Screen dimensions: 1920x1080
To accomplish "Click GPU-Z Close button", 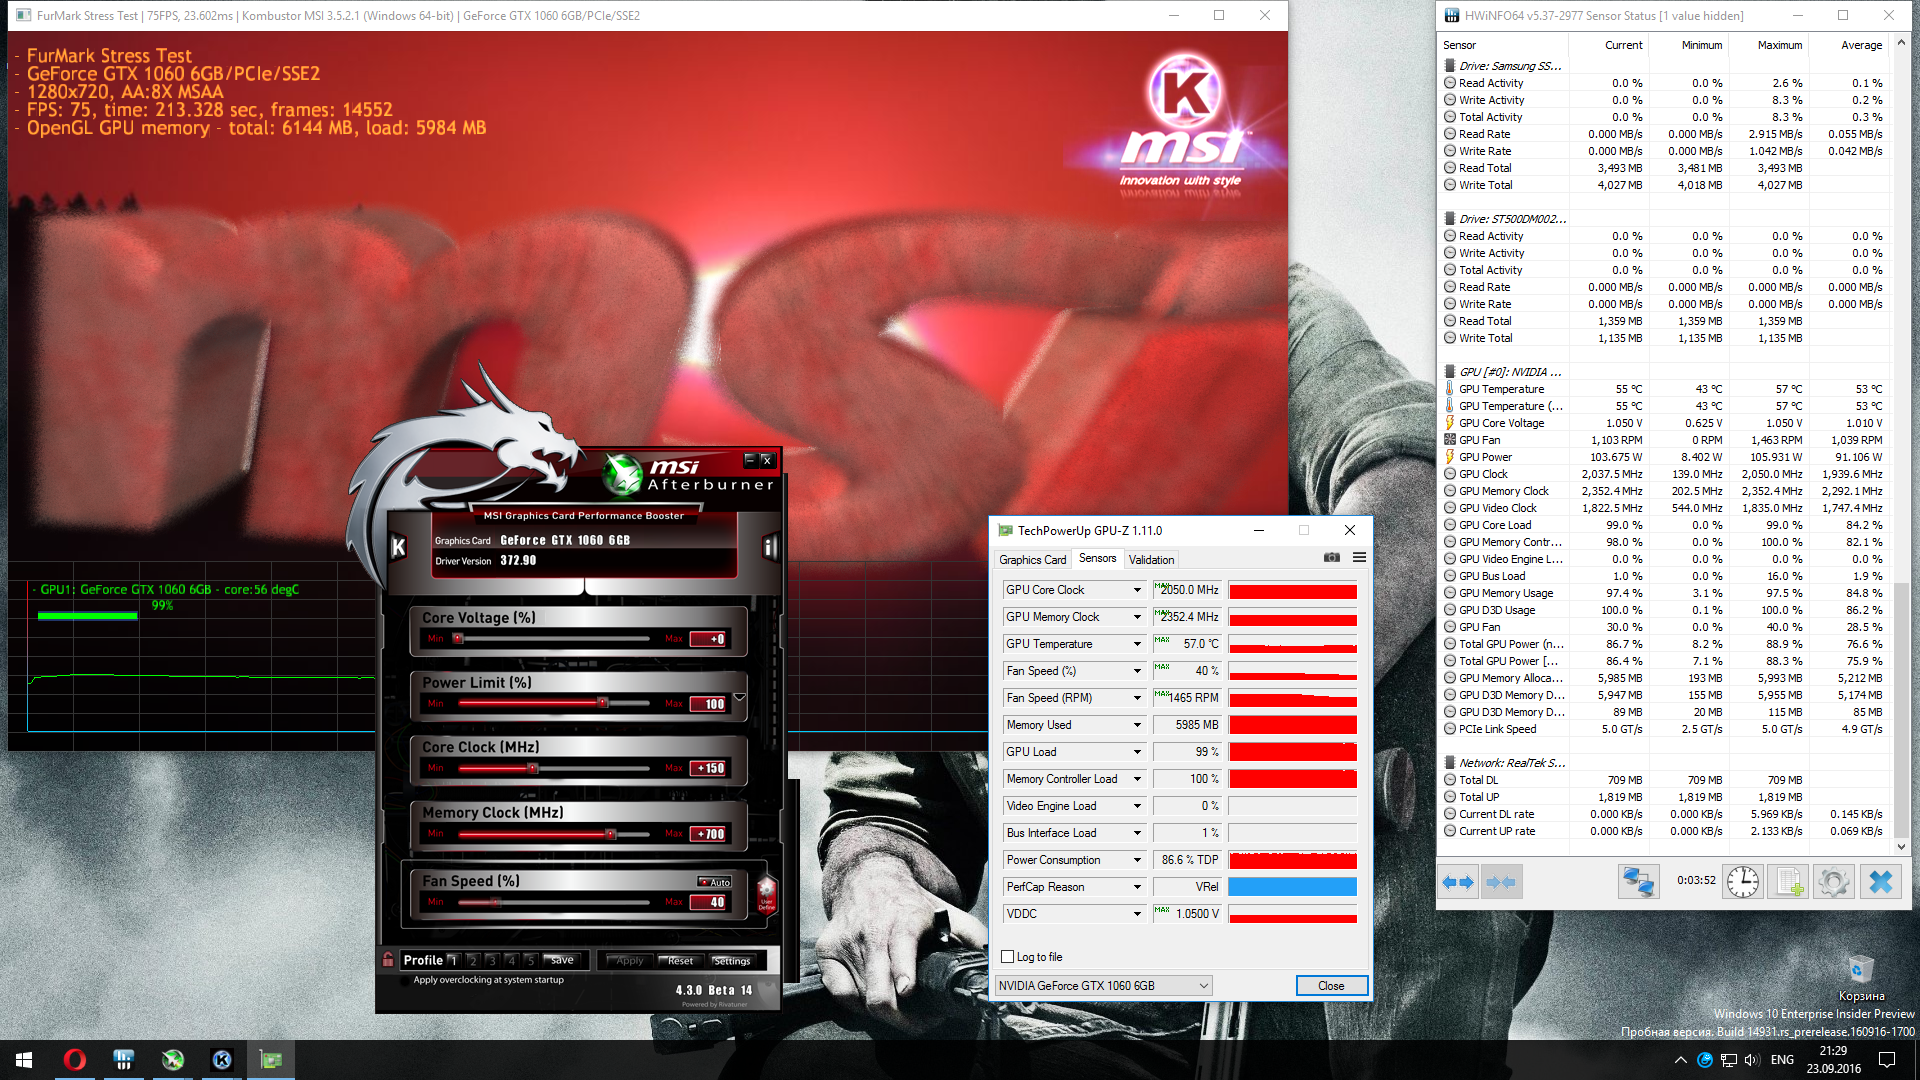I will [1331, 986].
